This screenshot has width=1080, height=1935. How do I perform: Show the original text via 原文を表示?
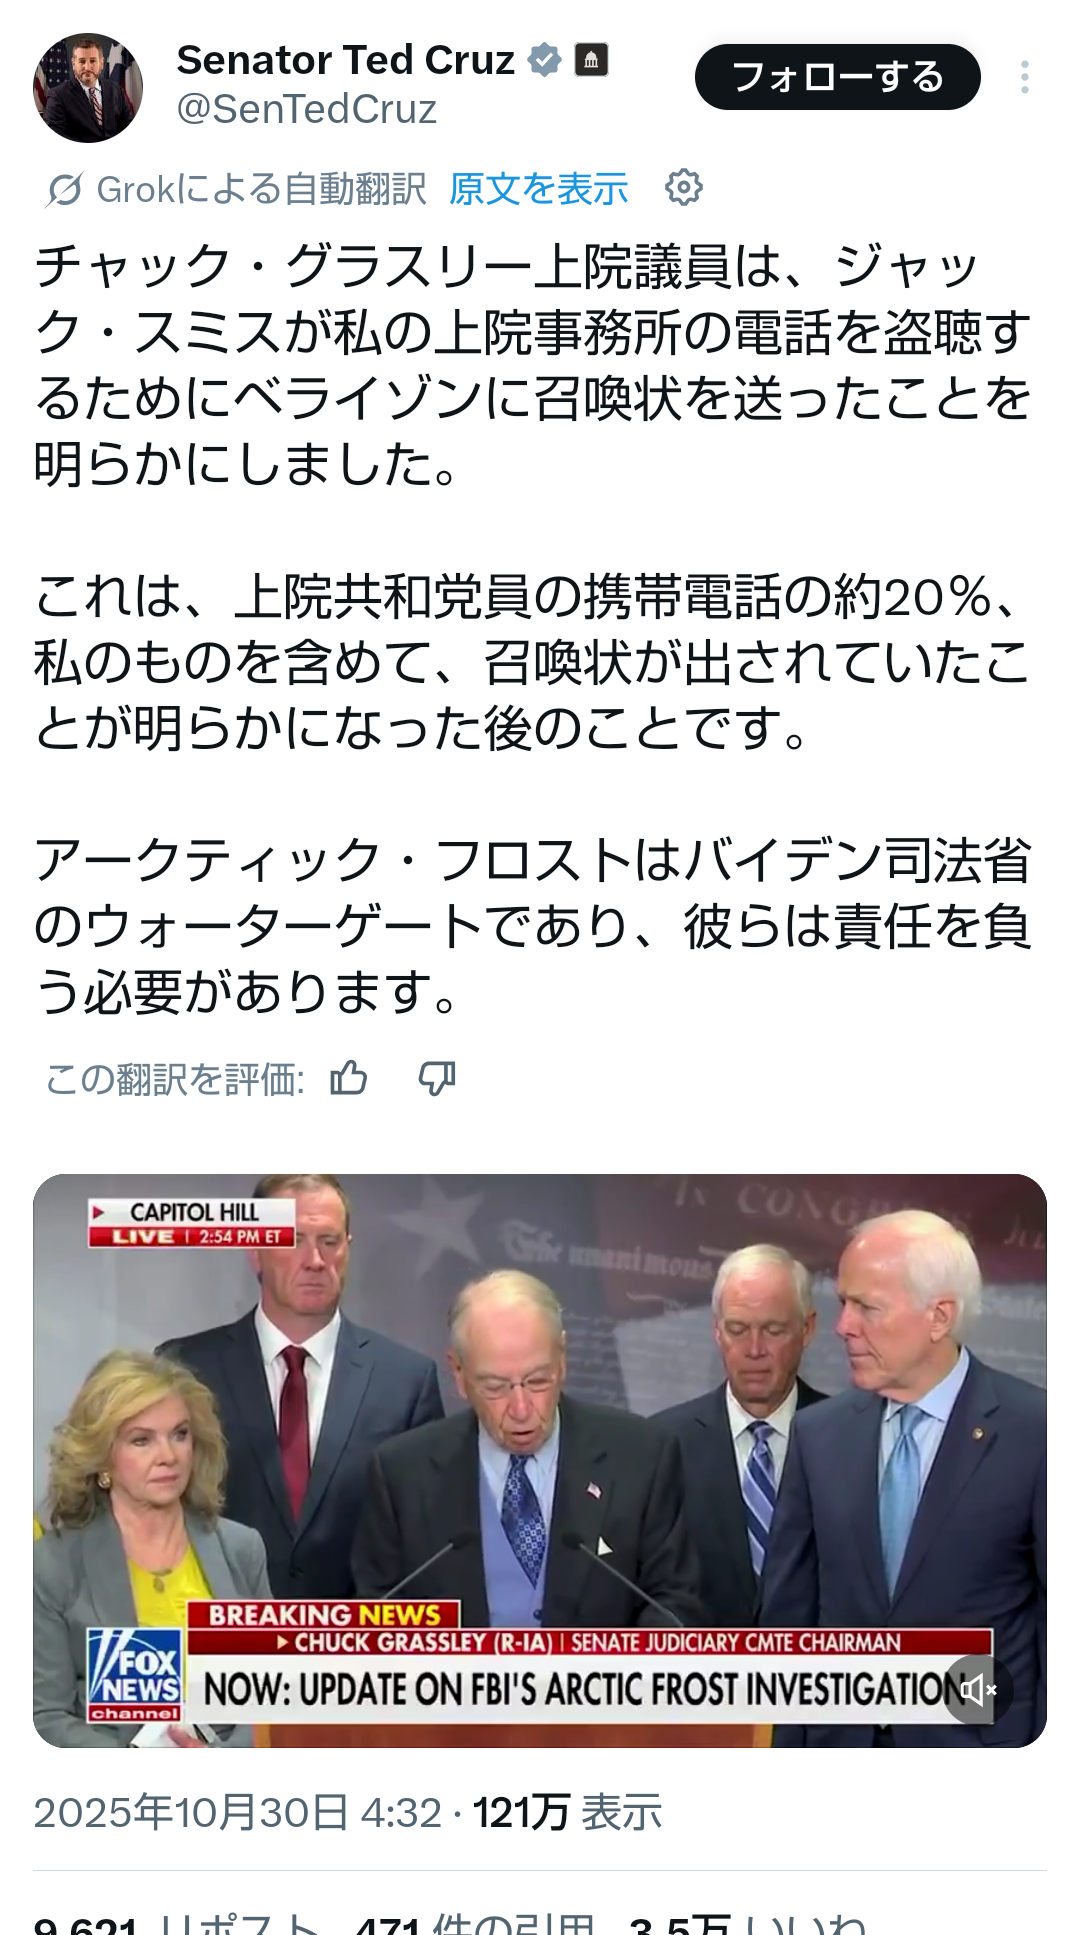[x=539, y=189]
